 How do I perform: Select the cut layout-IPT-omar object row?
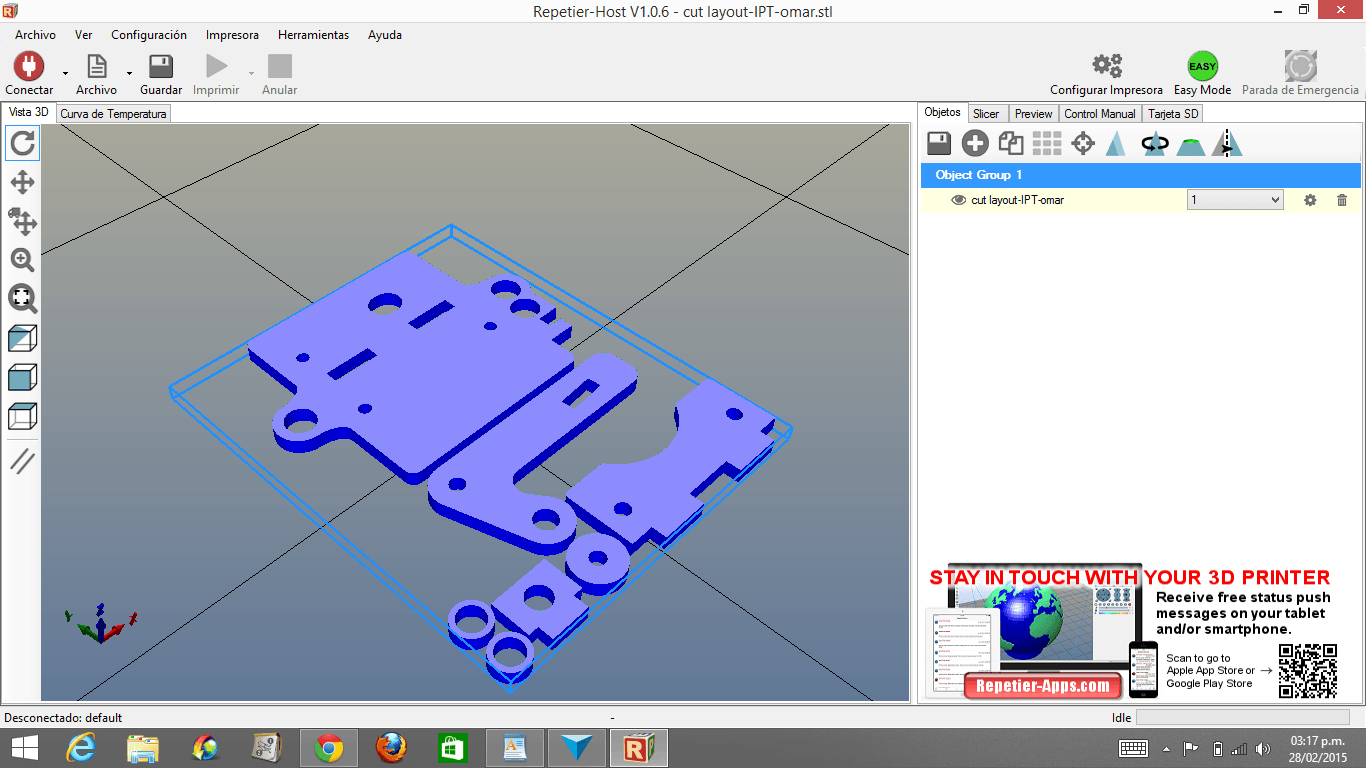(1141, 200)
